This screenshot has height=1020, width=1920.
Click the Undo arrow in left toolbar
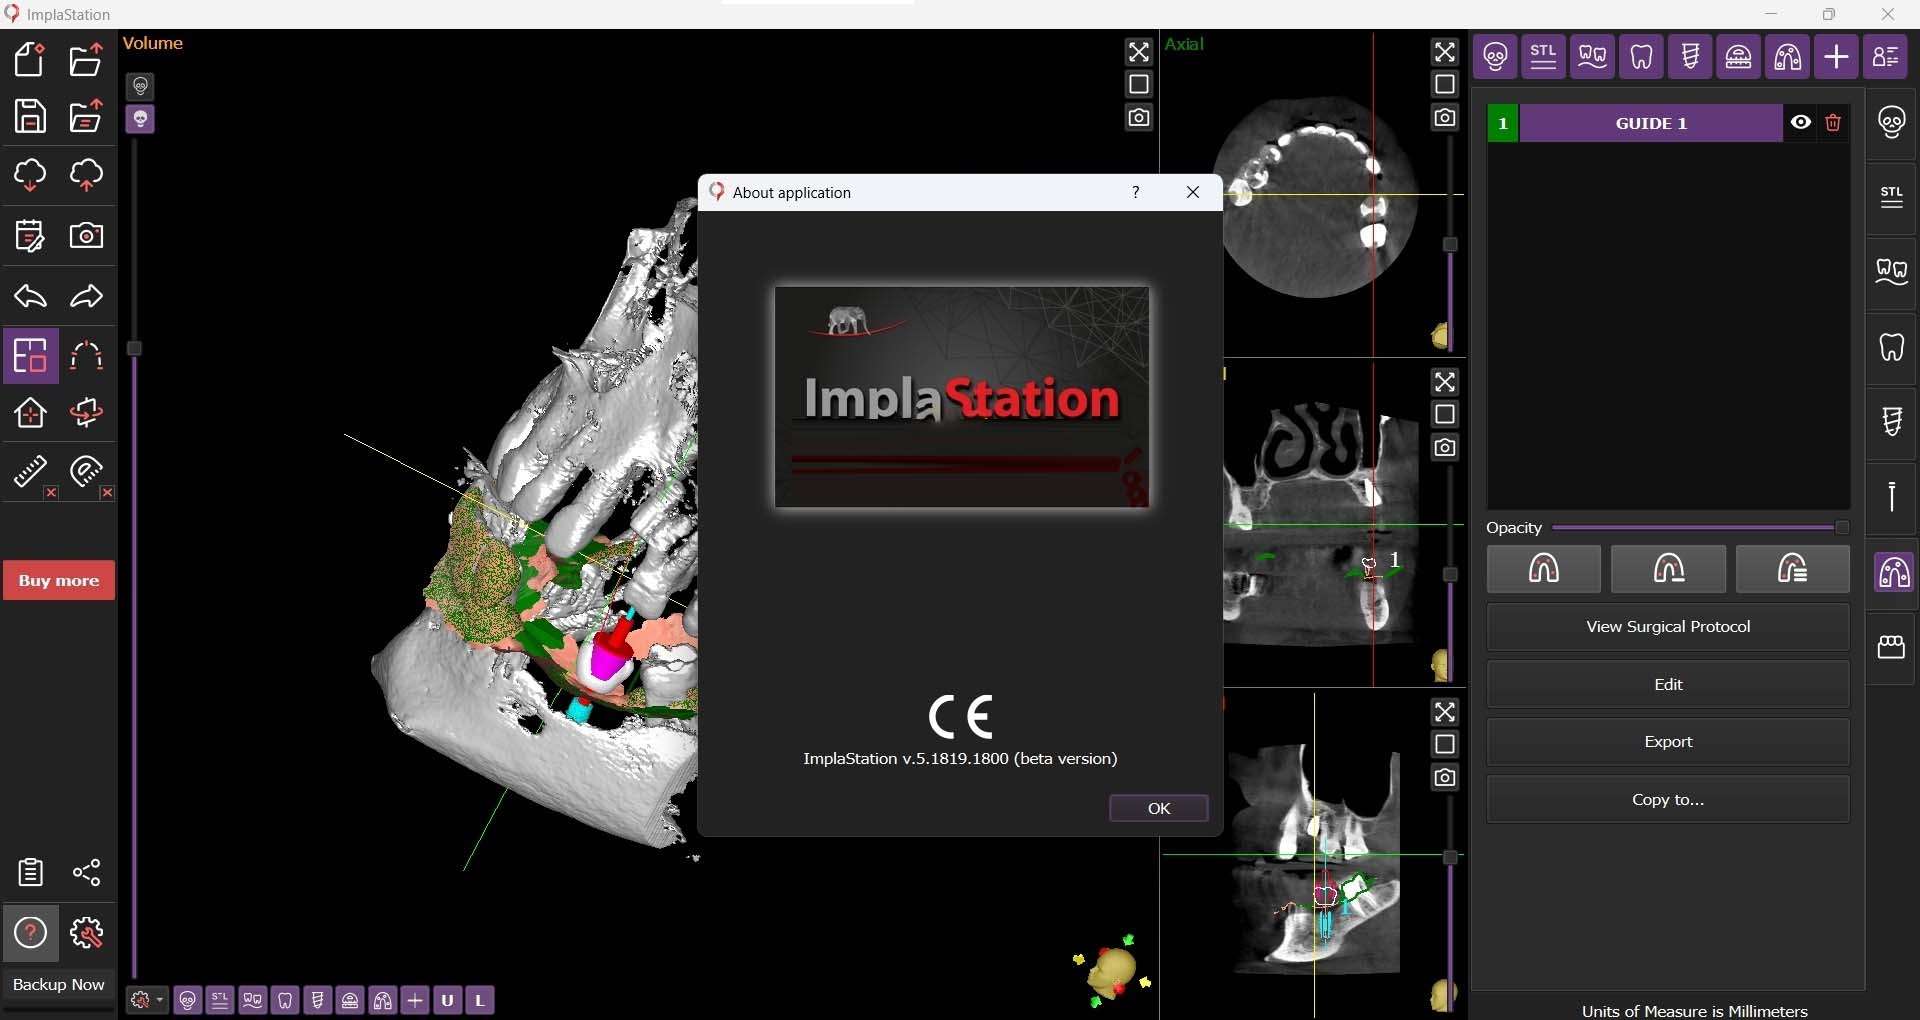[x=30, y=297]
